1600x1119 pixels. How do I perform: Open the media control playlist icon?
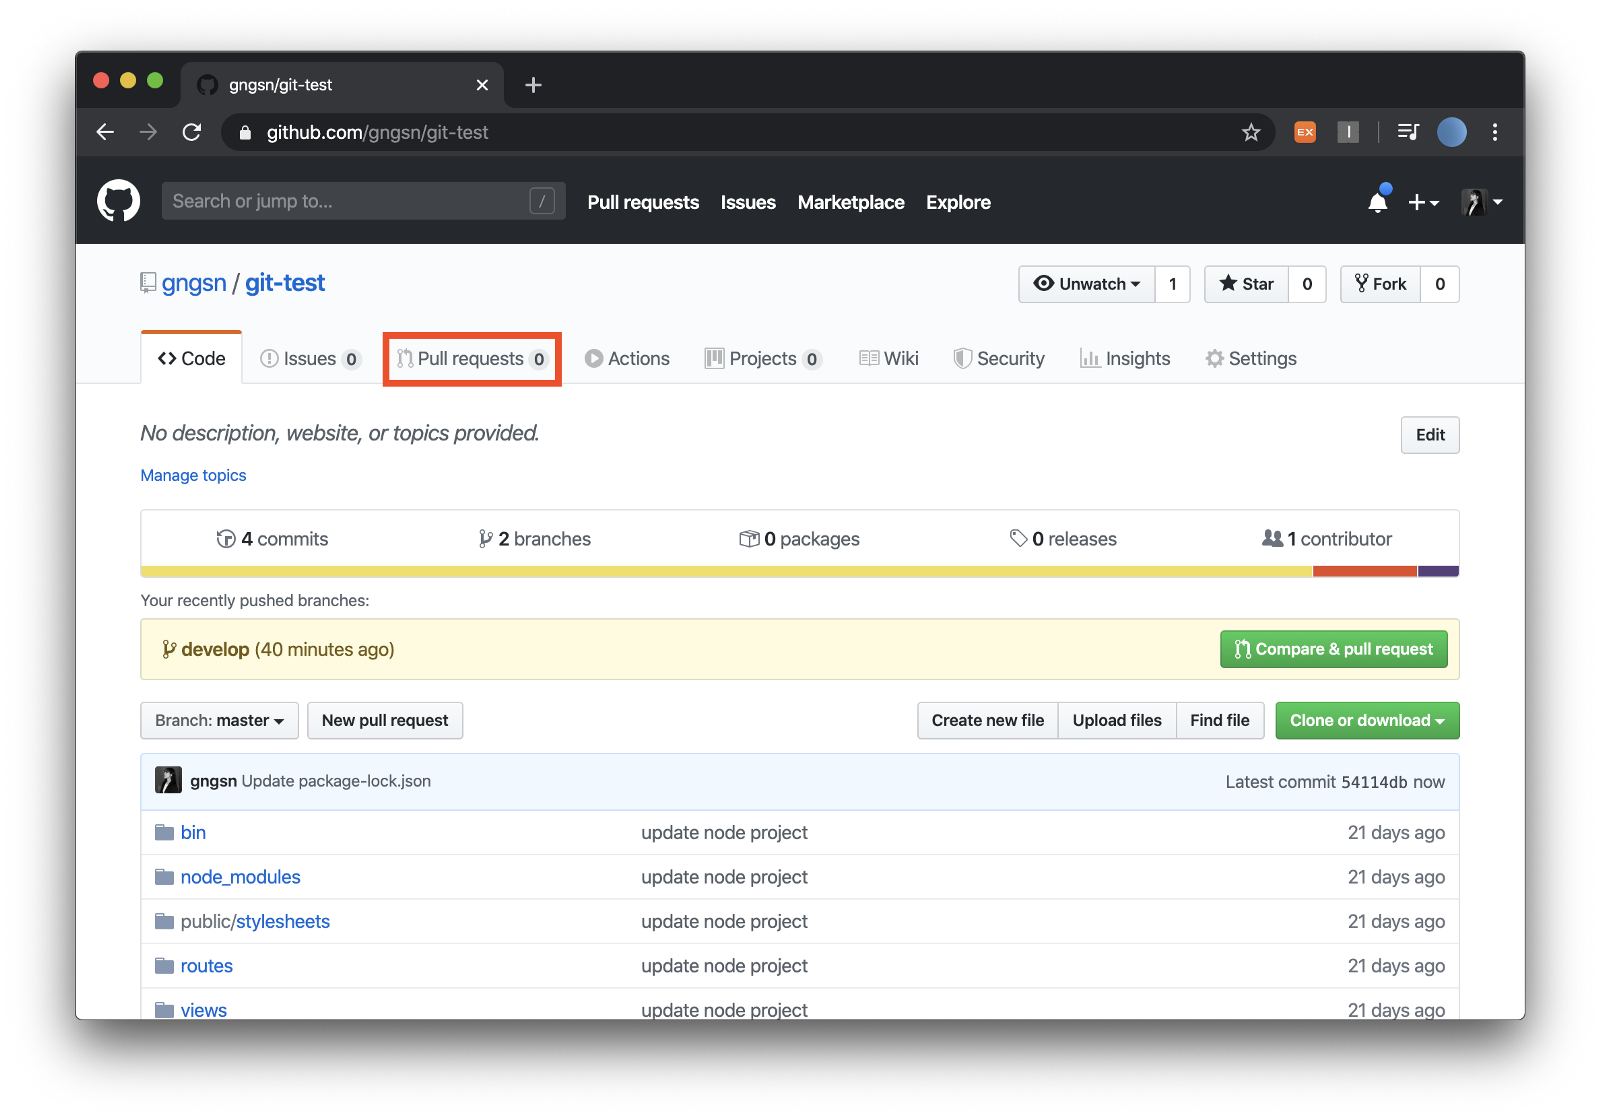(x=1408, y=132)
